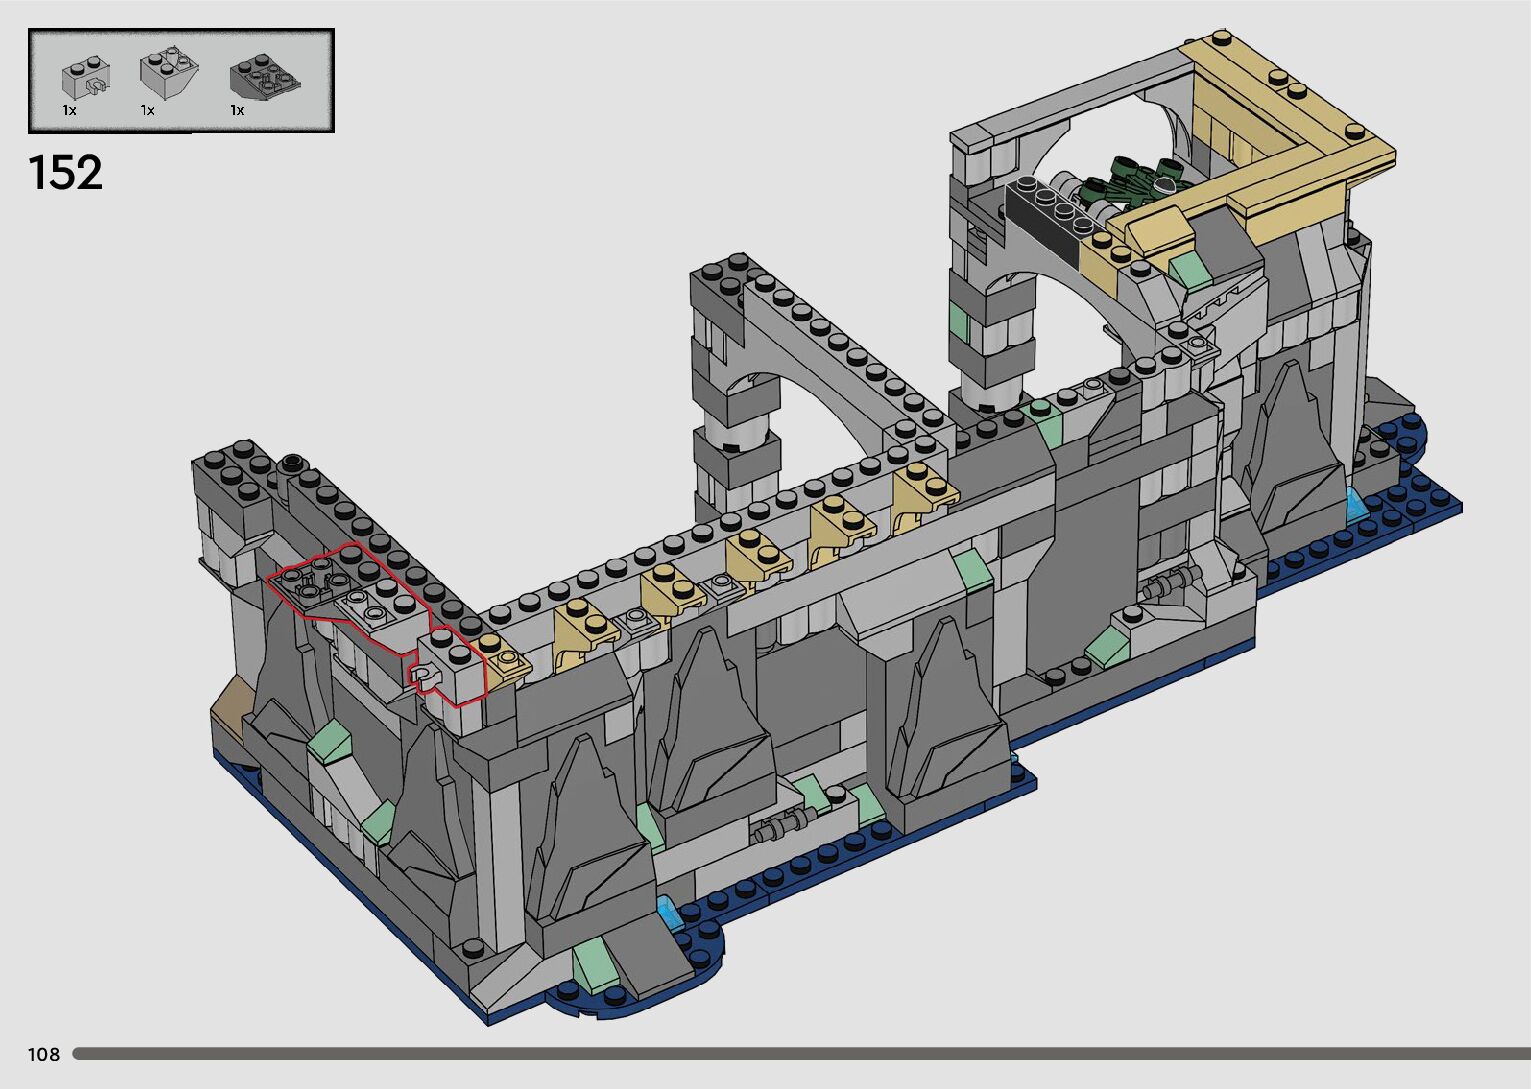The height and width of the screenshot is (1089, 1531).
Task: Select the light gray clip brick in parts box
Action: 85,76
